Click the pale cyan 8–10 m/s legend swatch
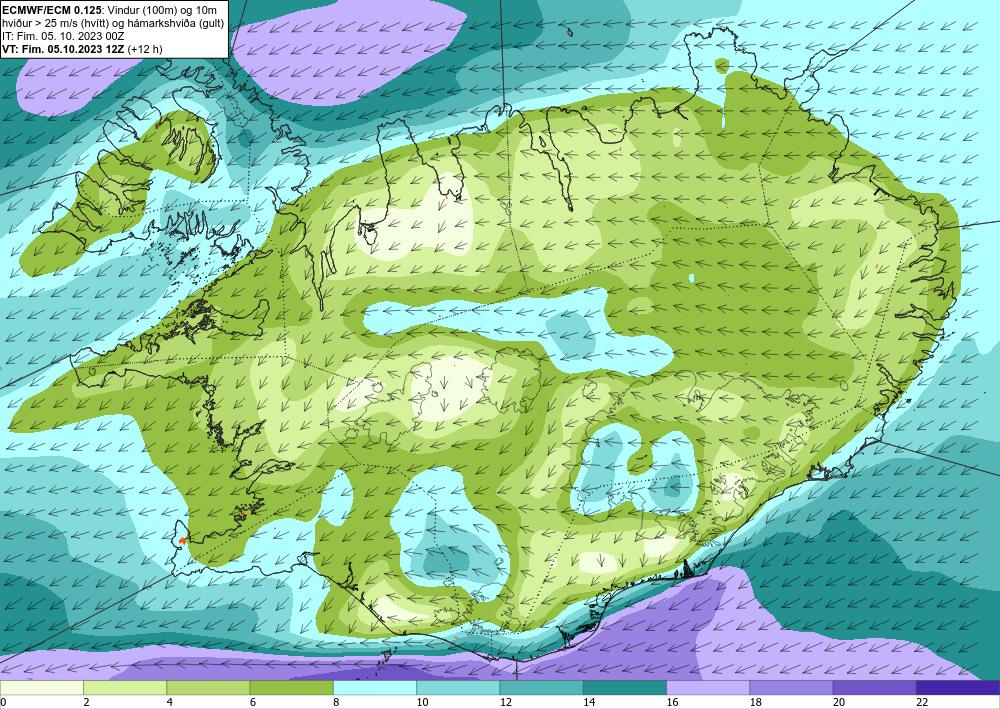 [375, 688]
